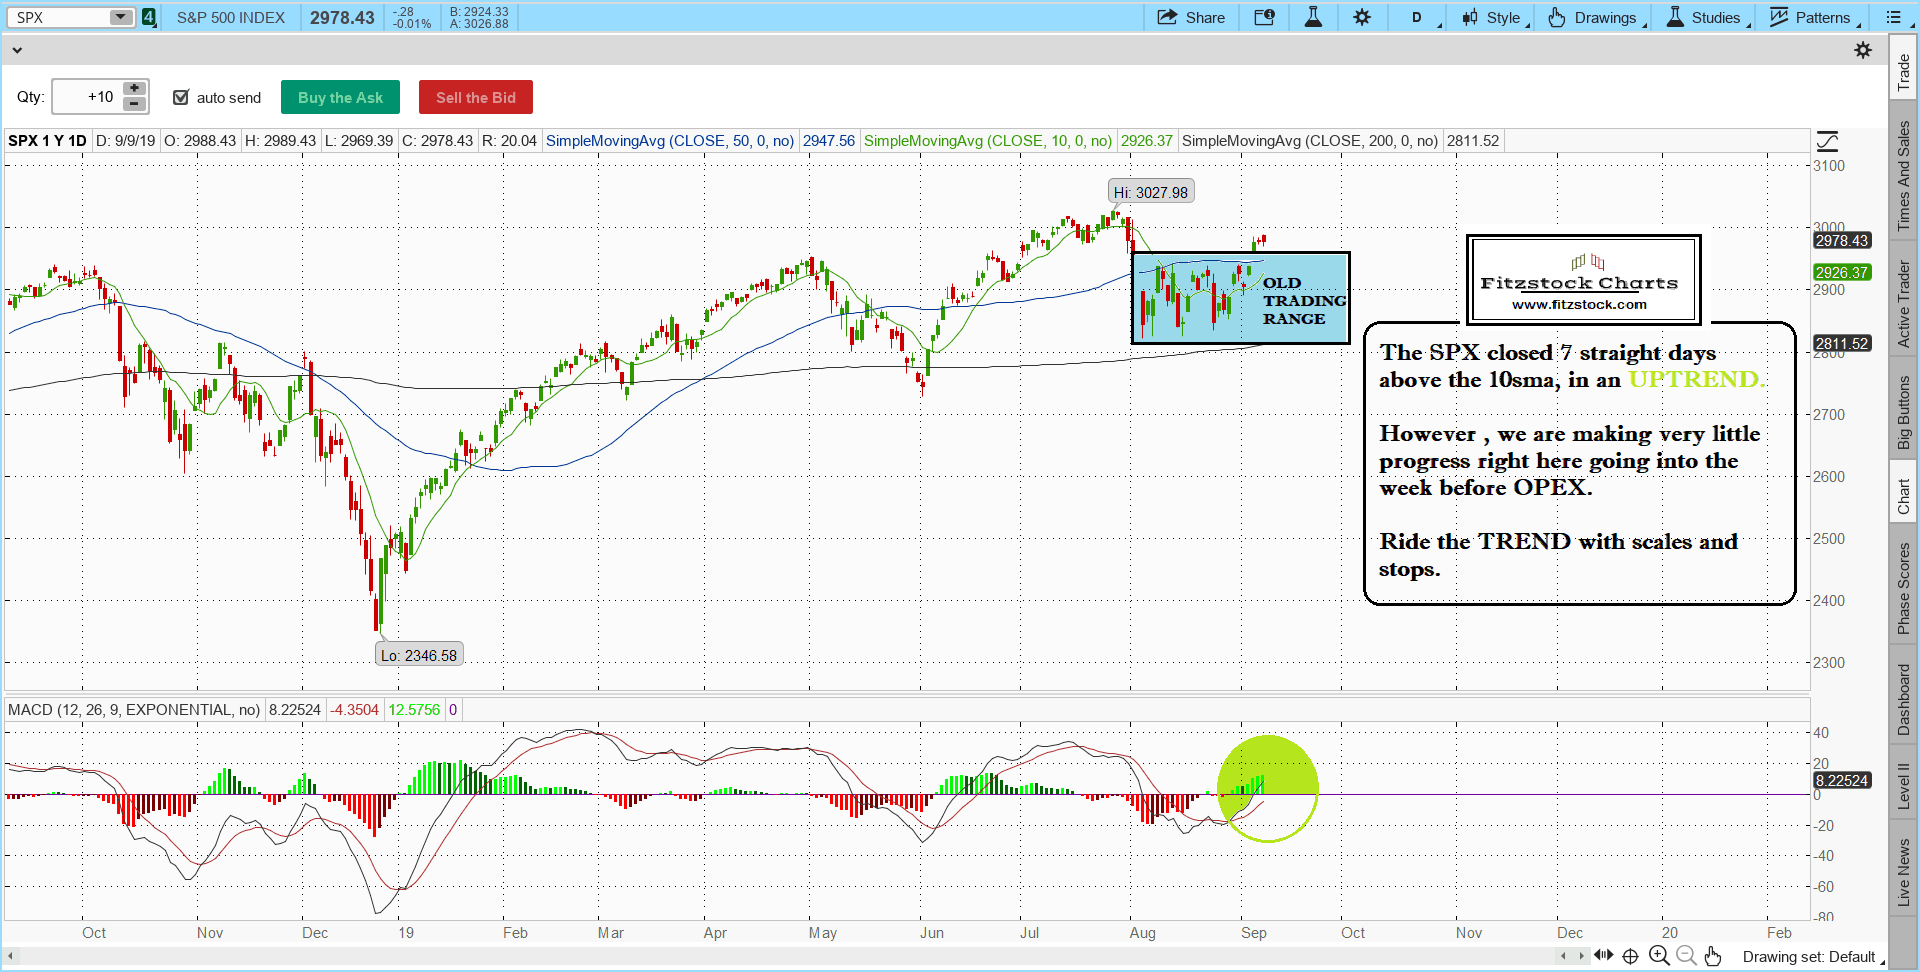Open the SPX symbol dropdown arrow
The width and height of the screenshot is (1920, 972).
[x=120, y=17]
